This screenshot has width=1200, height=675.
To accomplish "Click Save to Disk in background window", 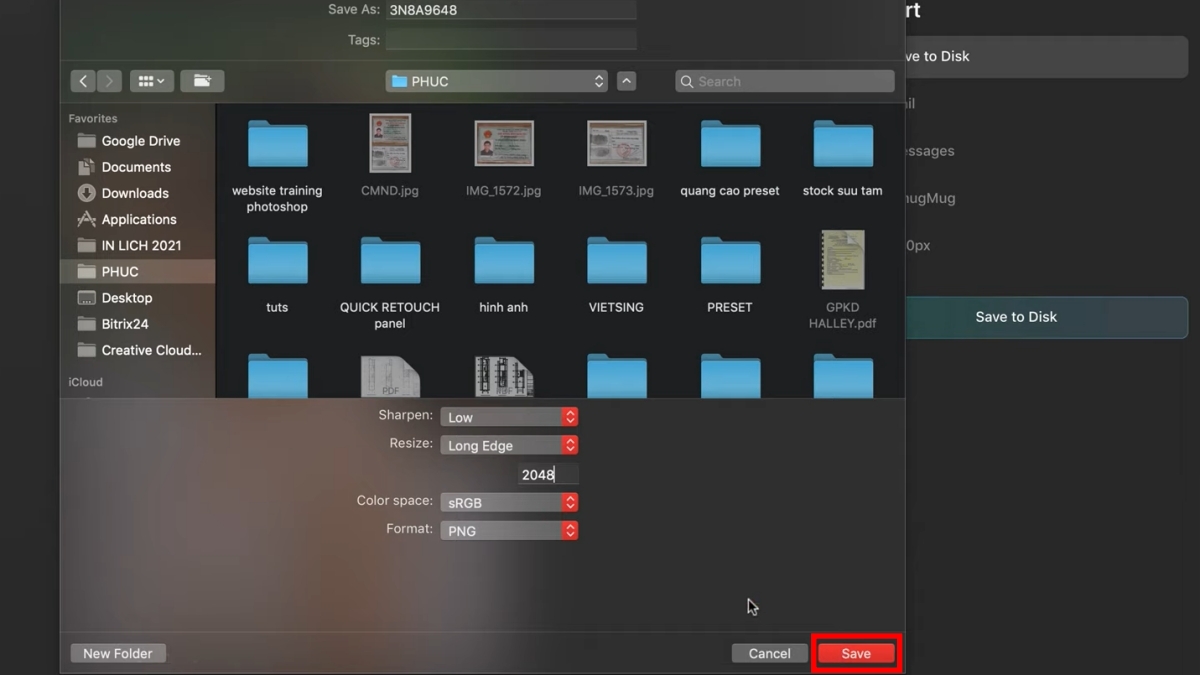I will [1016, 317].
